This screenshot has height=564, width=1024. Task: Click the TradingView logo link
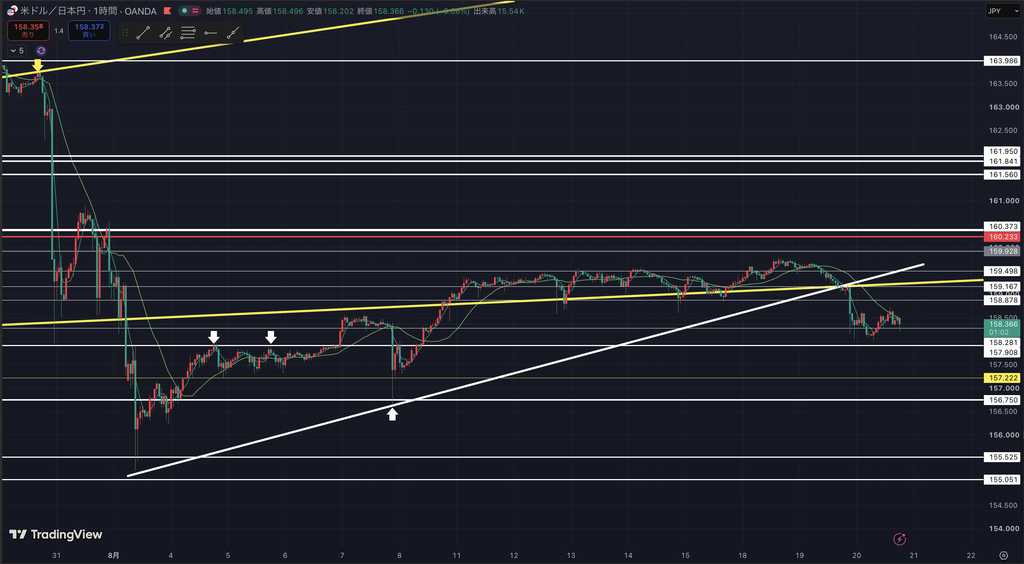point(56,535)
